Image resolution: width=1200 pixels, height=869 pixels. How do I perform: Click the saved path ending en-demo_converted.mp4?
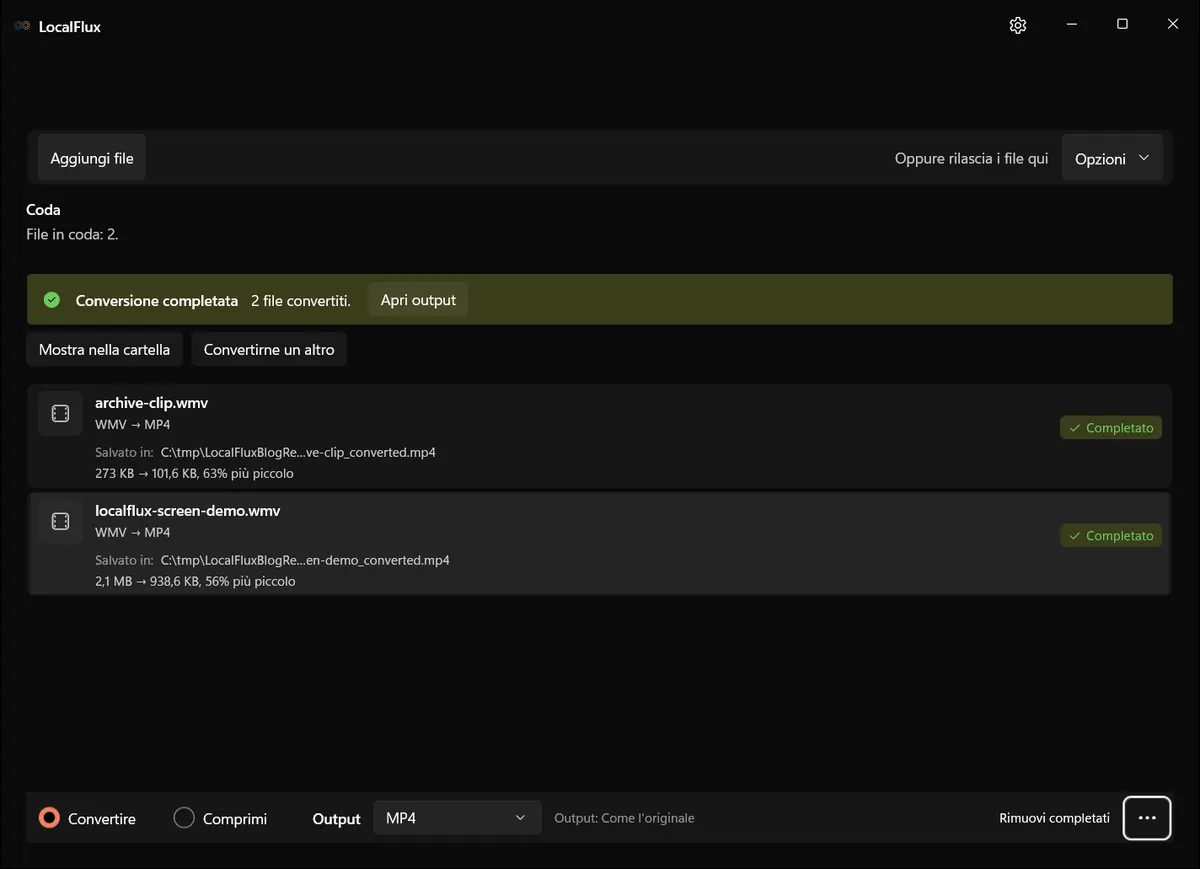click(305, 560)
